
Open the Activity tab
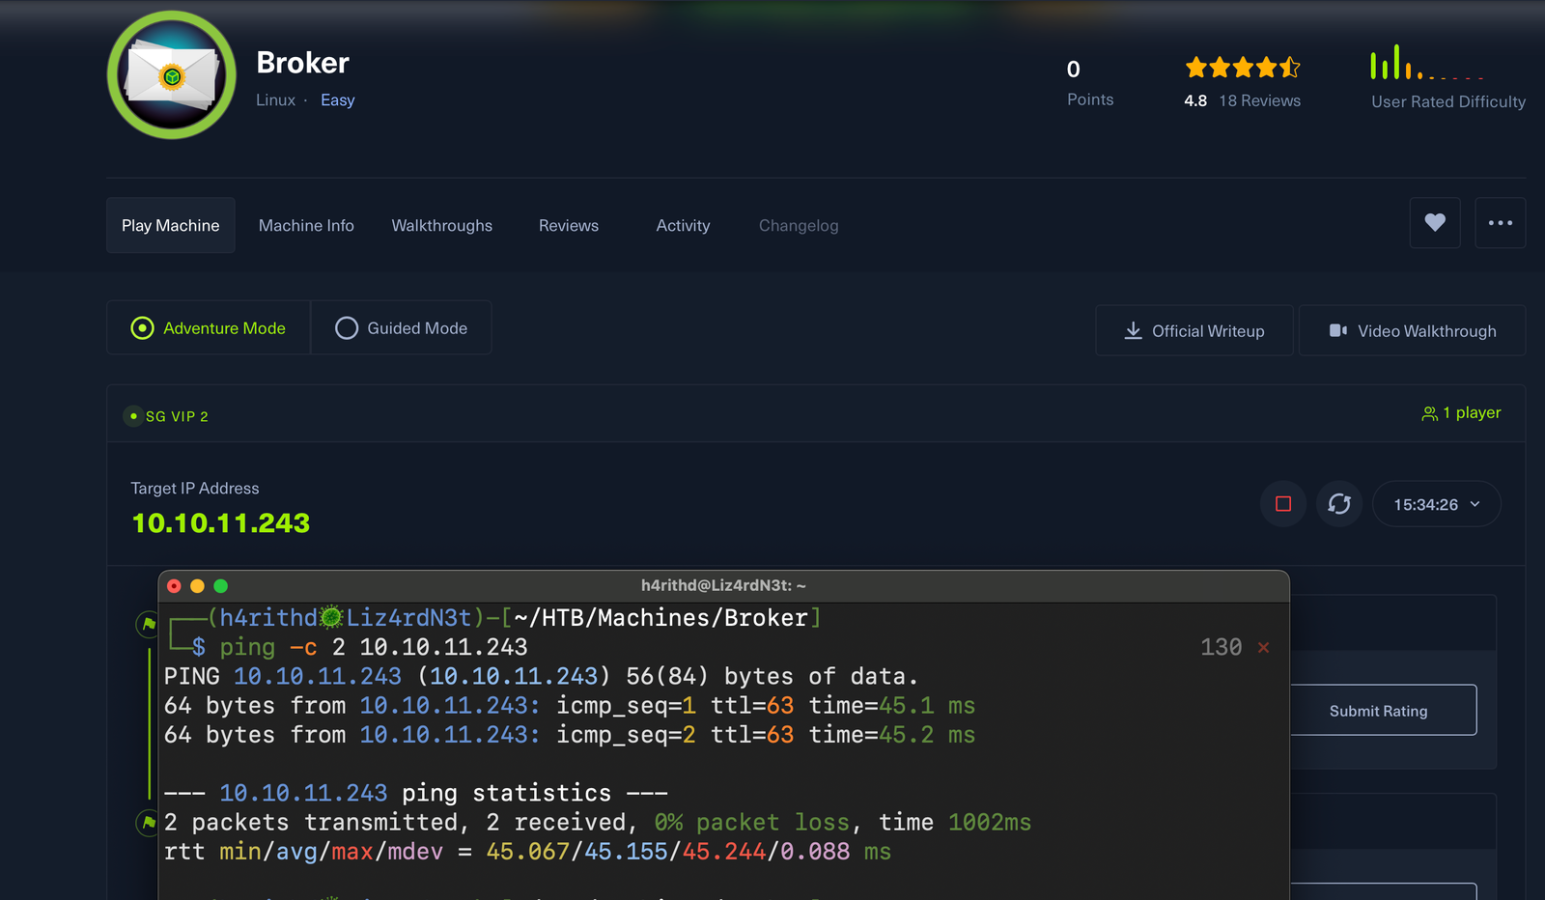pos(683,226)
